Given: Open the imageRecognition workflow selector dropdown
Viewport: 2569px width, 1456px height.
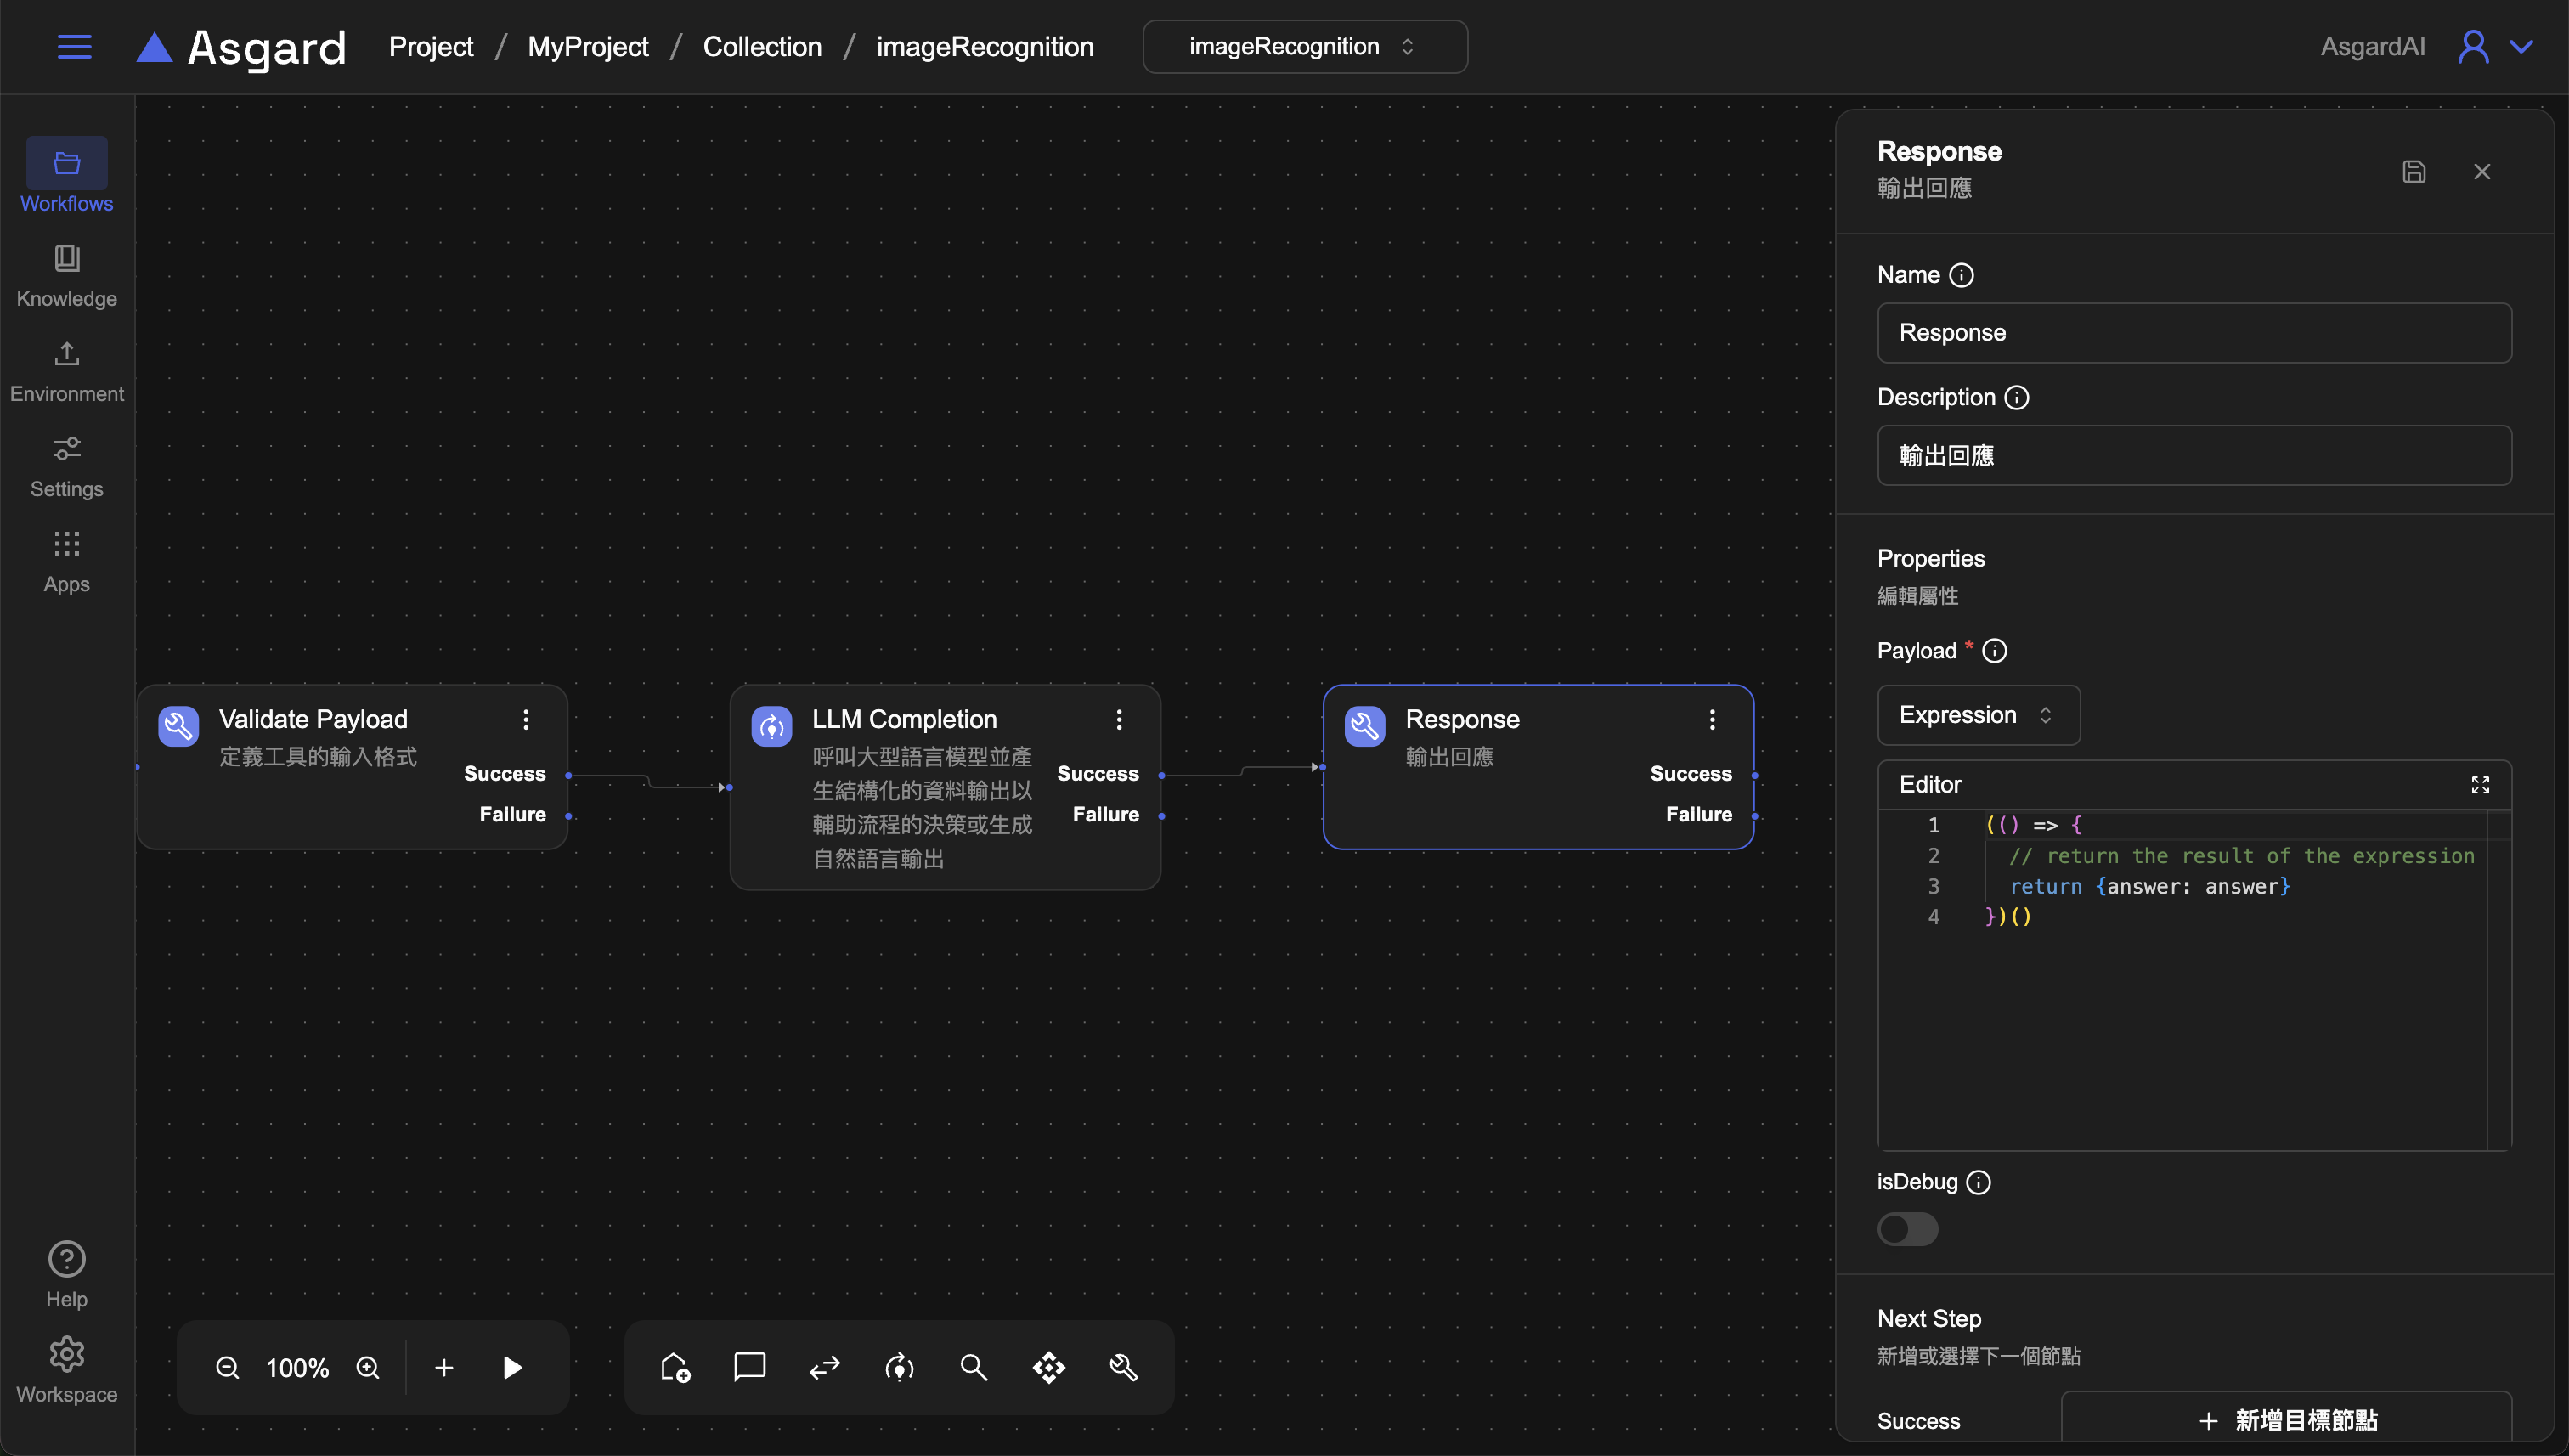Looking at the screenshot, I should click(x=1304, y=47).
